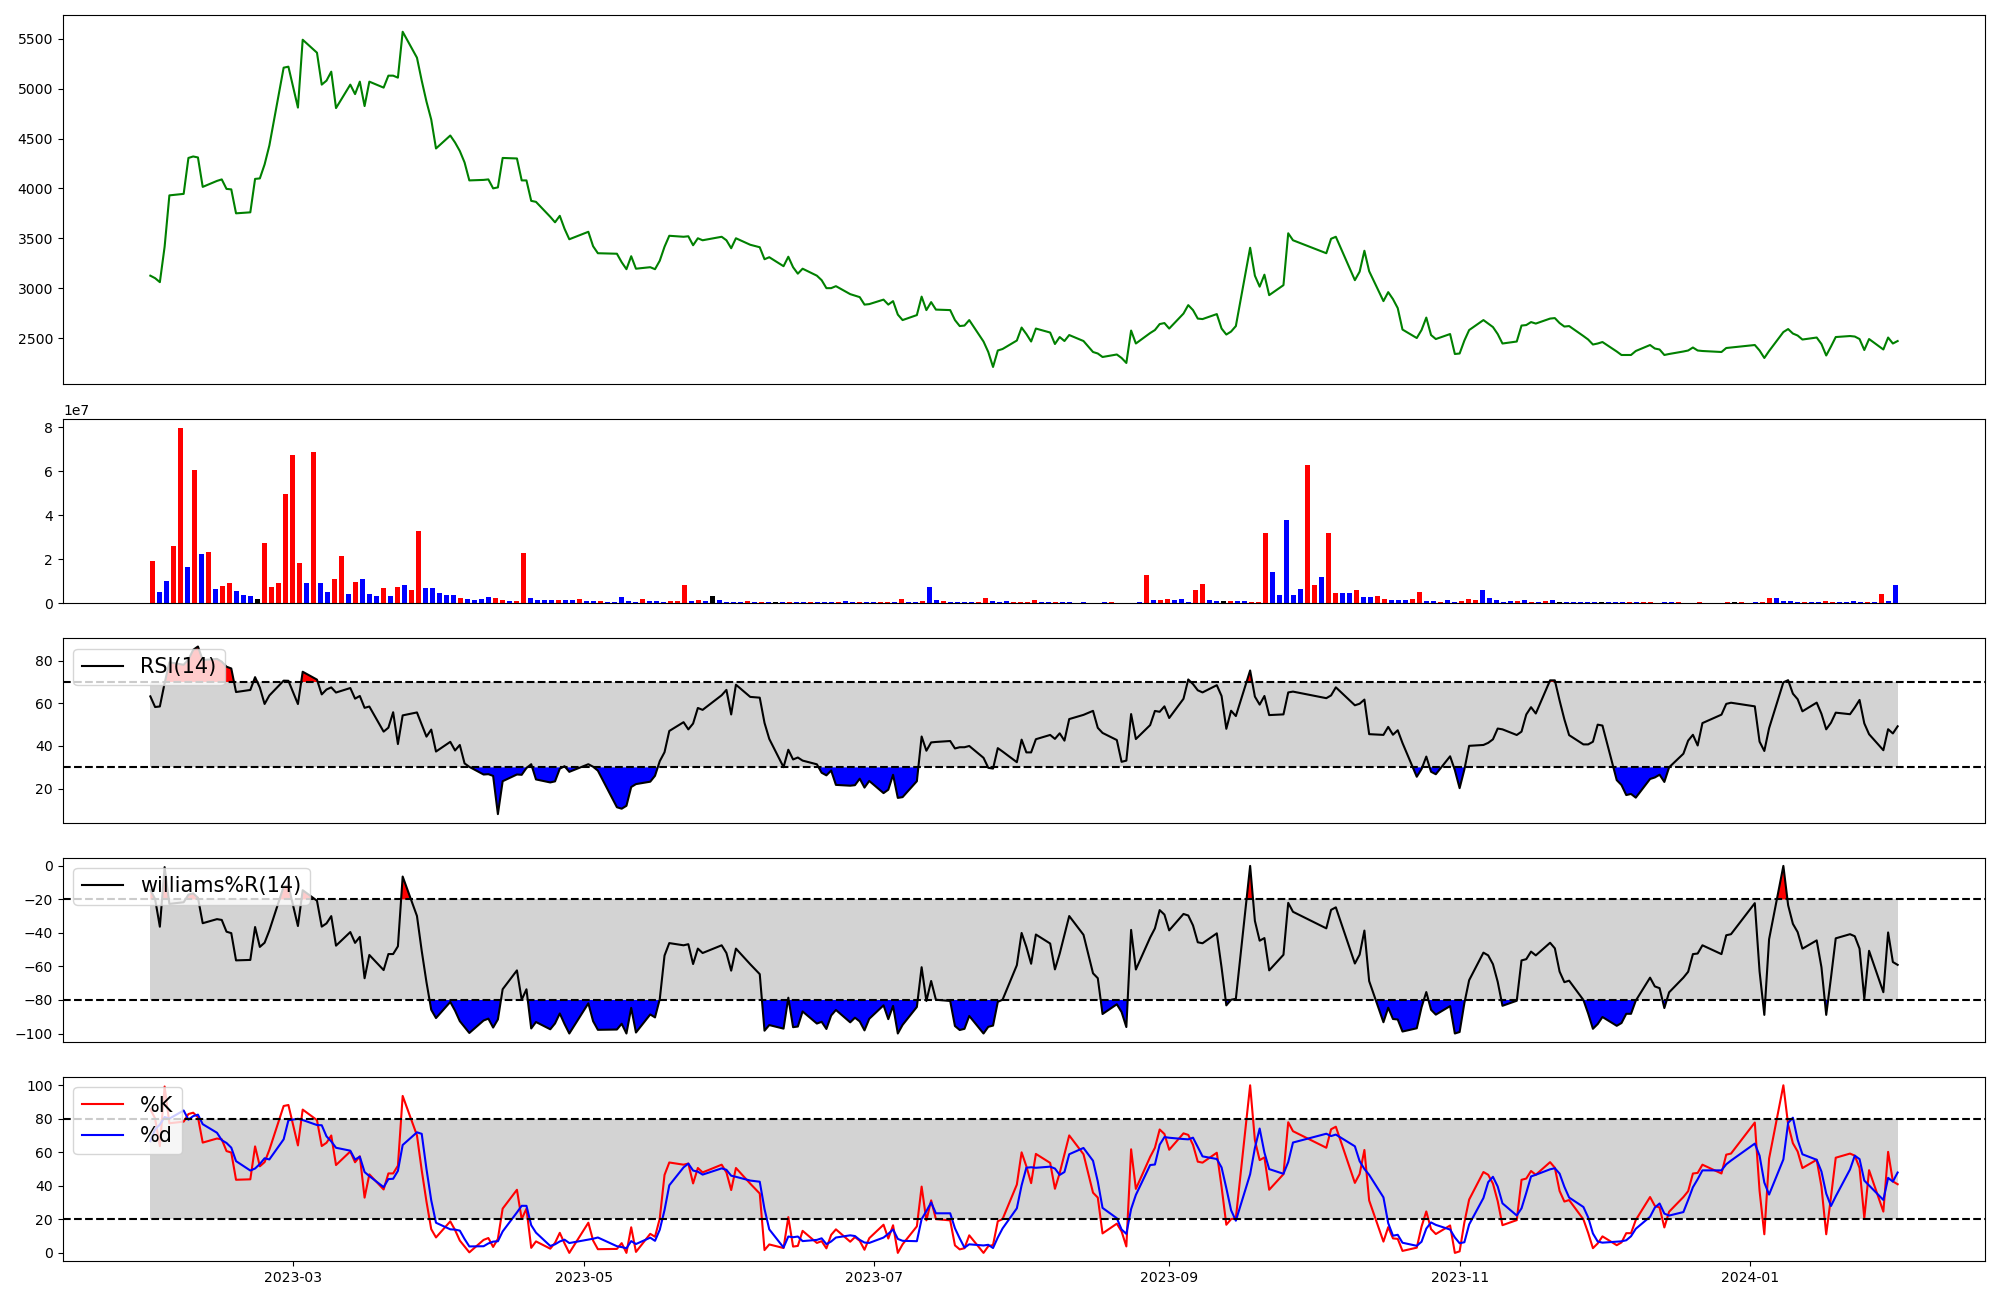
Task: Click the RSI(14) legend label
Action: 177,666
